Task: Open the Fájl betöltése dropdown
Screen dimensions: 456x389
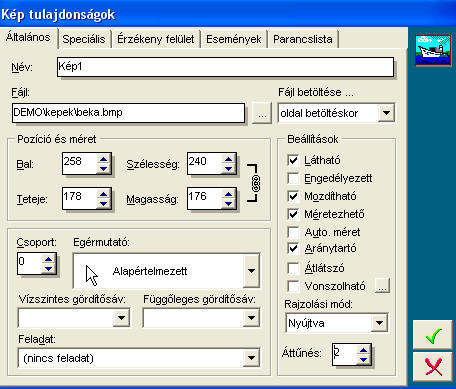Action: (386, 113)
